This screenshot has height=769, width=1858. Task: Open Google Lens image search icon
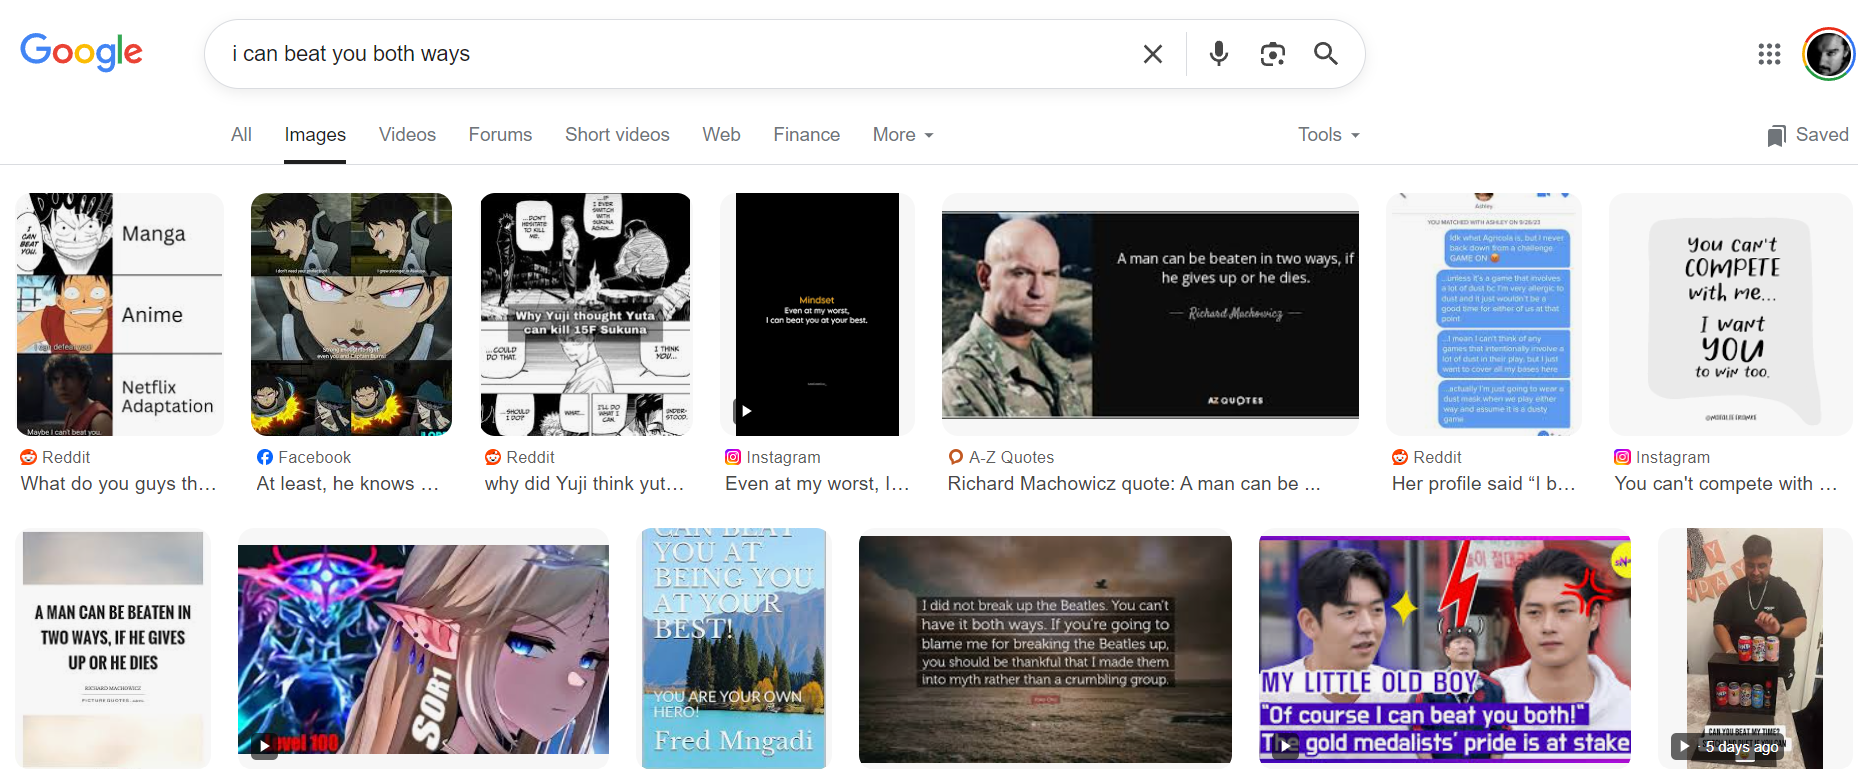(1272, 54)
